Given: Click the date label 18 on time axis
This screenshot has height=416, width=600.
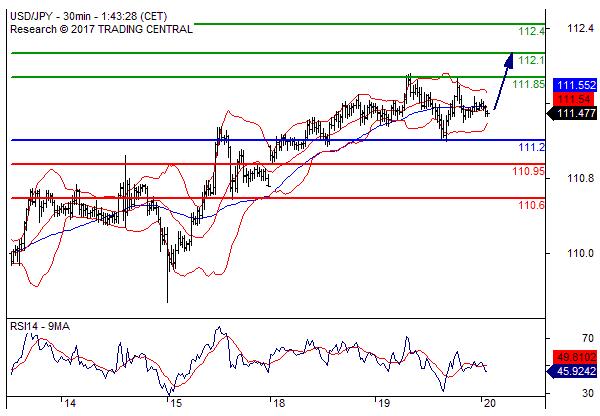Looking at the screenshot, I should [x=279, y=403].
